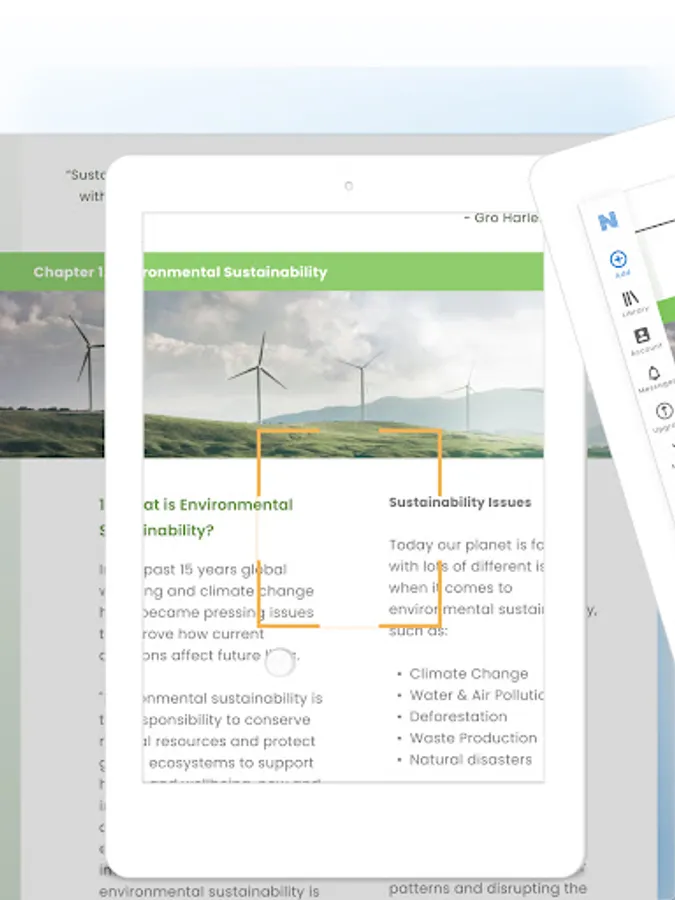The width and height of the screenshot is (675, 900).
Task: Click the 'Water & Air Pollution' bullet
Action: (476, 695)
